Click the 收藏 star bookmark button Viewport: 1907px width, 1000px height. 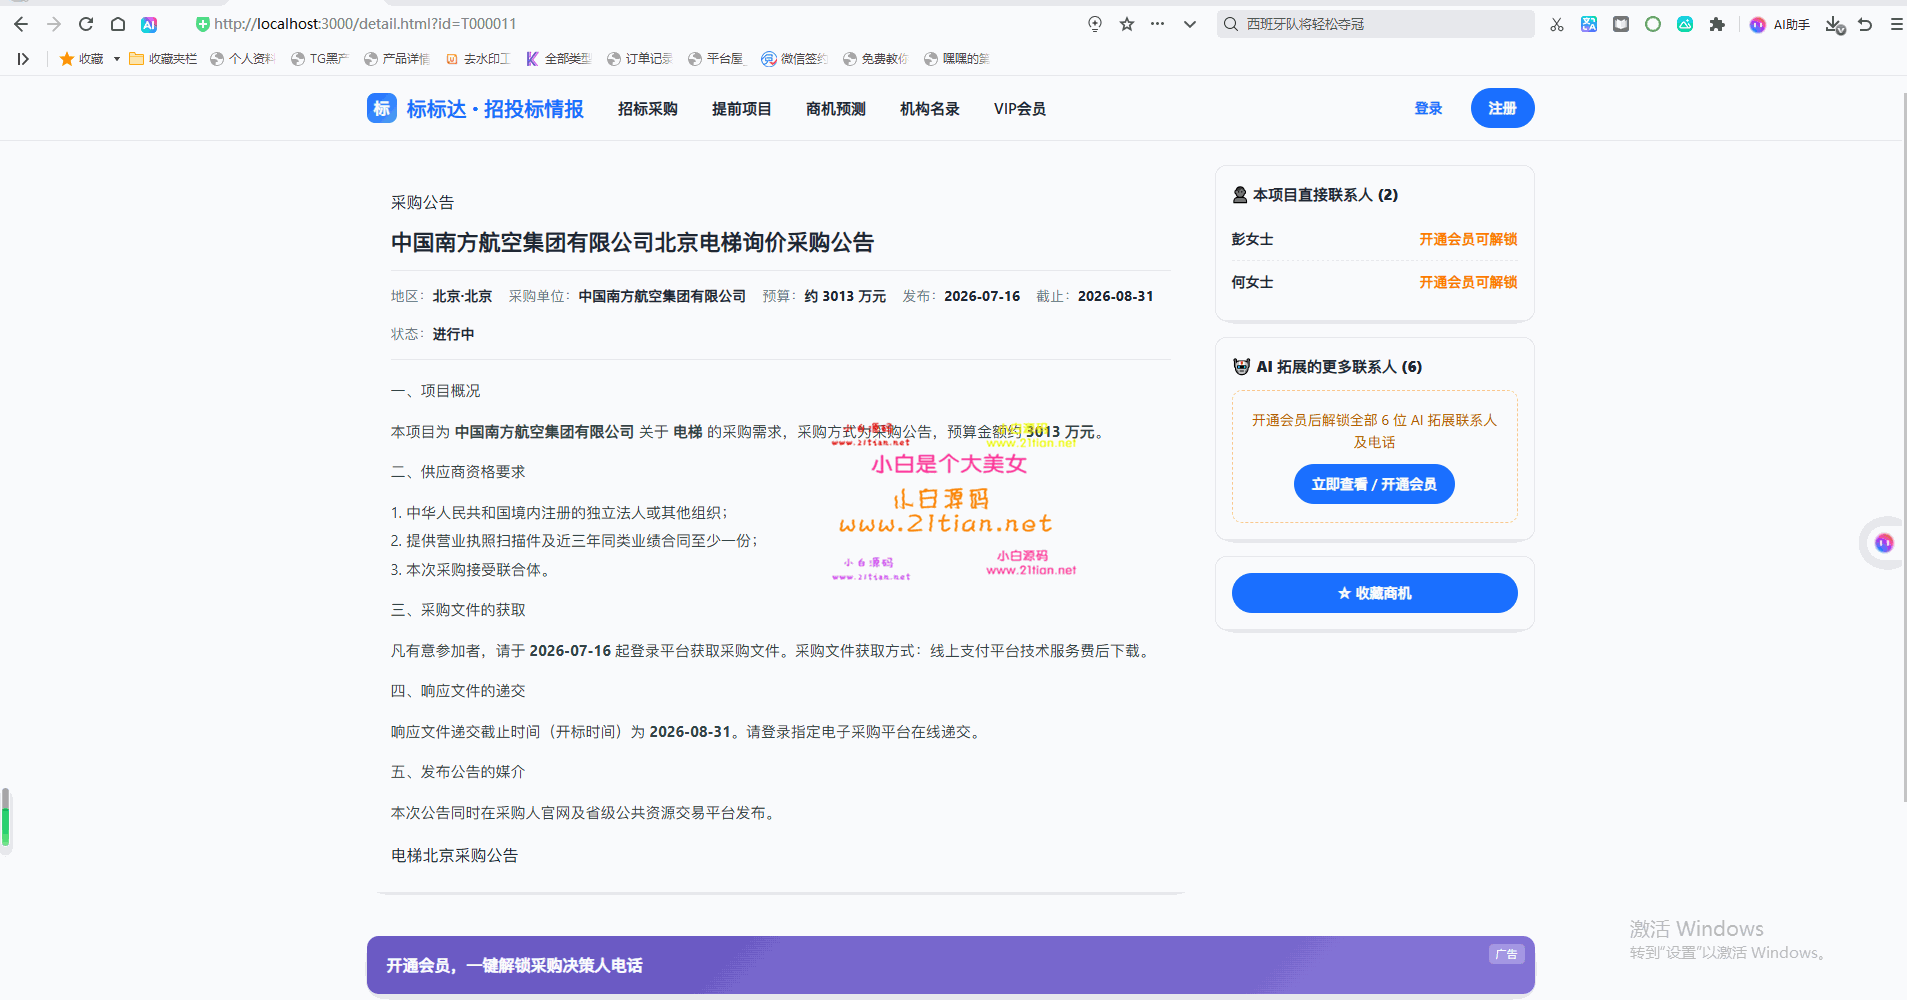(82, 59)
